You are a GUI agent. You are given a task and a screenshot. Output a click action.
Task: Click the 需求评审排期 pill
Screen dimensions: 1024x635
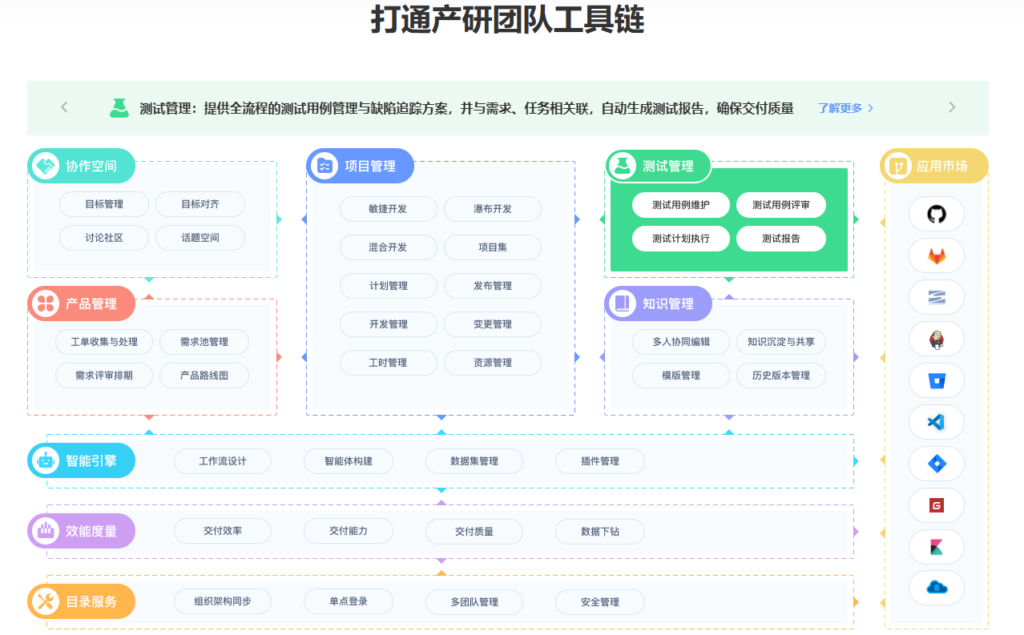click(104, 376)
